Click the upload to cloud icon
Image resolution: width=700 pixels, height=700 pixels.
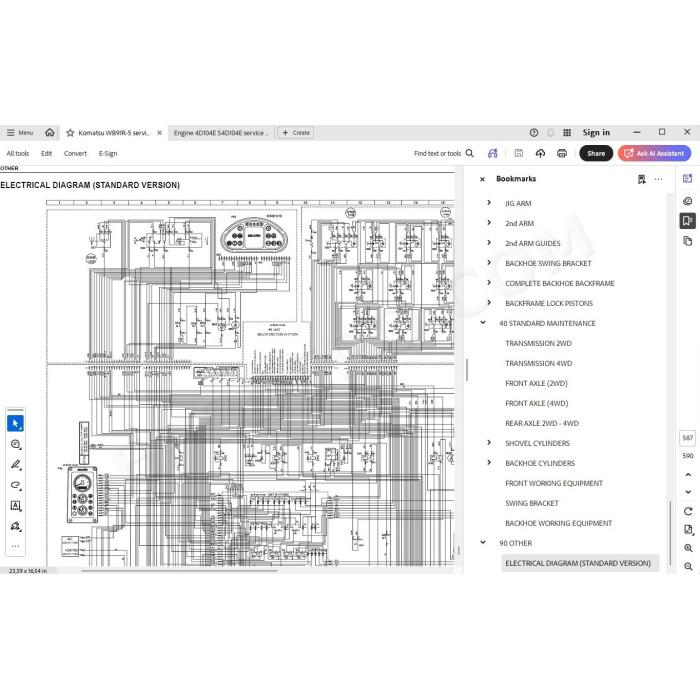click(540, 153)
